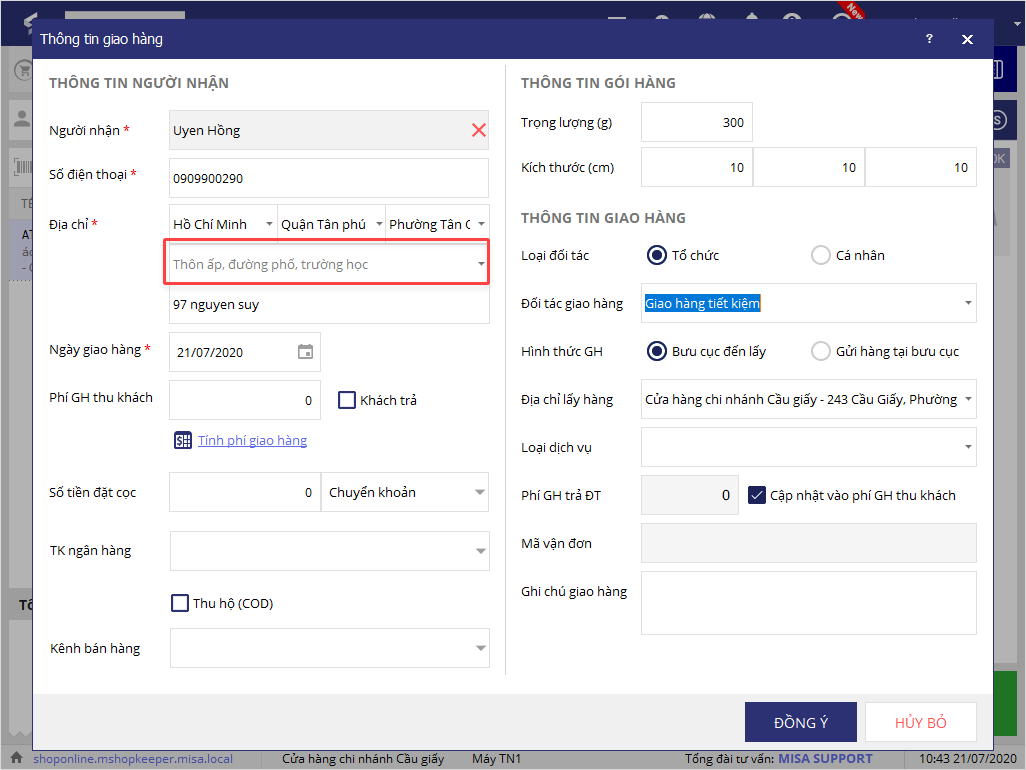Open help with the question mark icon
Viewport: 1026px width, 770px height.
tap(929, 39)
